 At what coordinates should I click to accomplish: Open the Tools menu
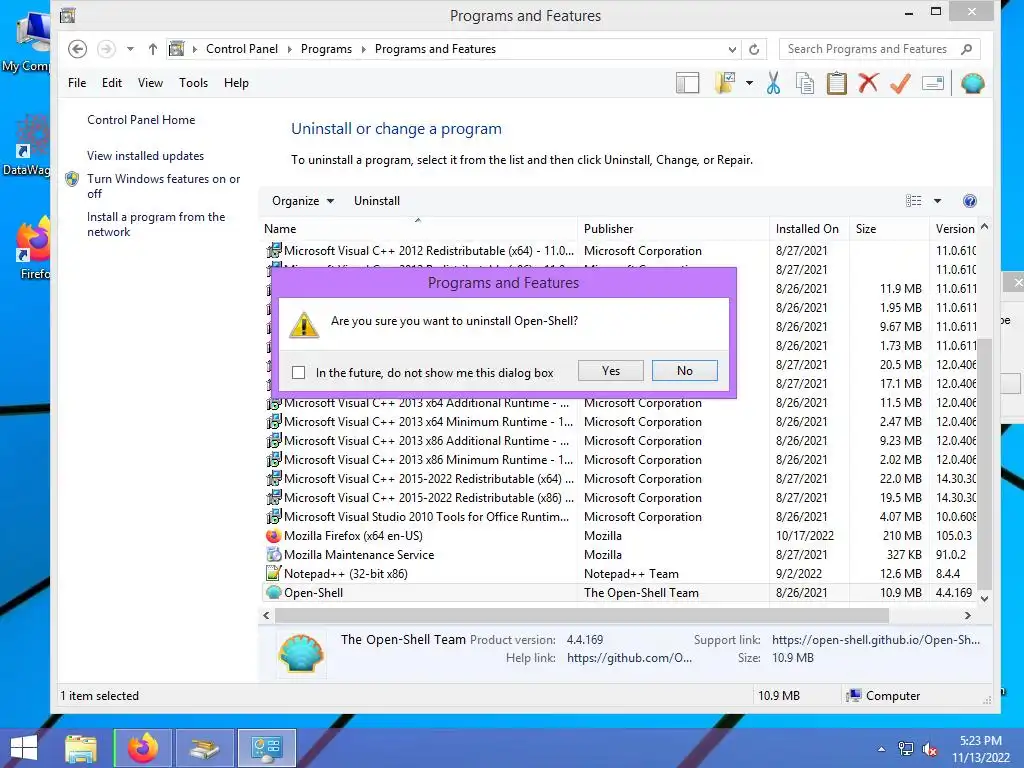tap(193, 83)
